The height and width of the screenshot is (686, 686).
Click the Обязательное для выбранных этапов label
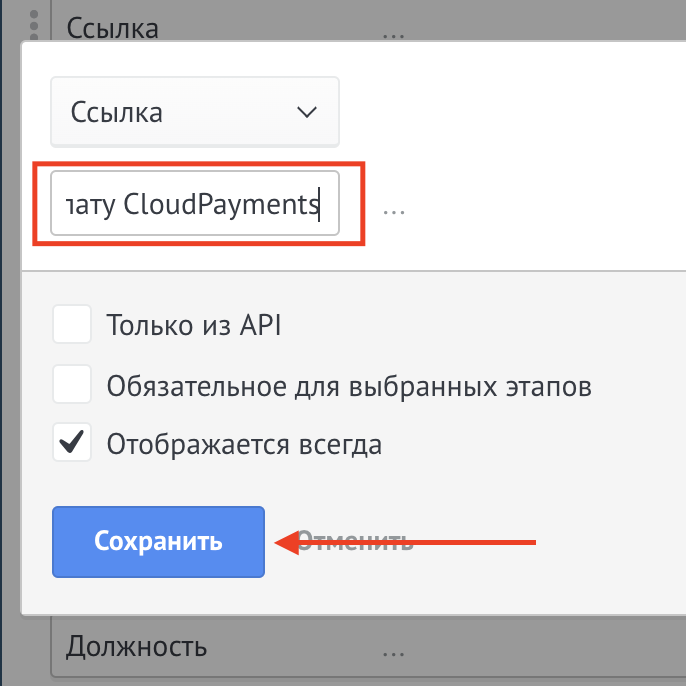[349, 384]
